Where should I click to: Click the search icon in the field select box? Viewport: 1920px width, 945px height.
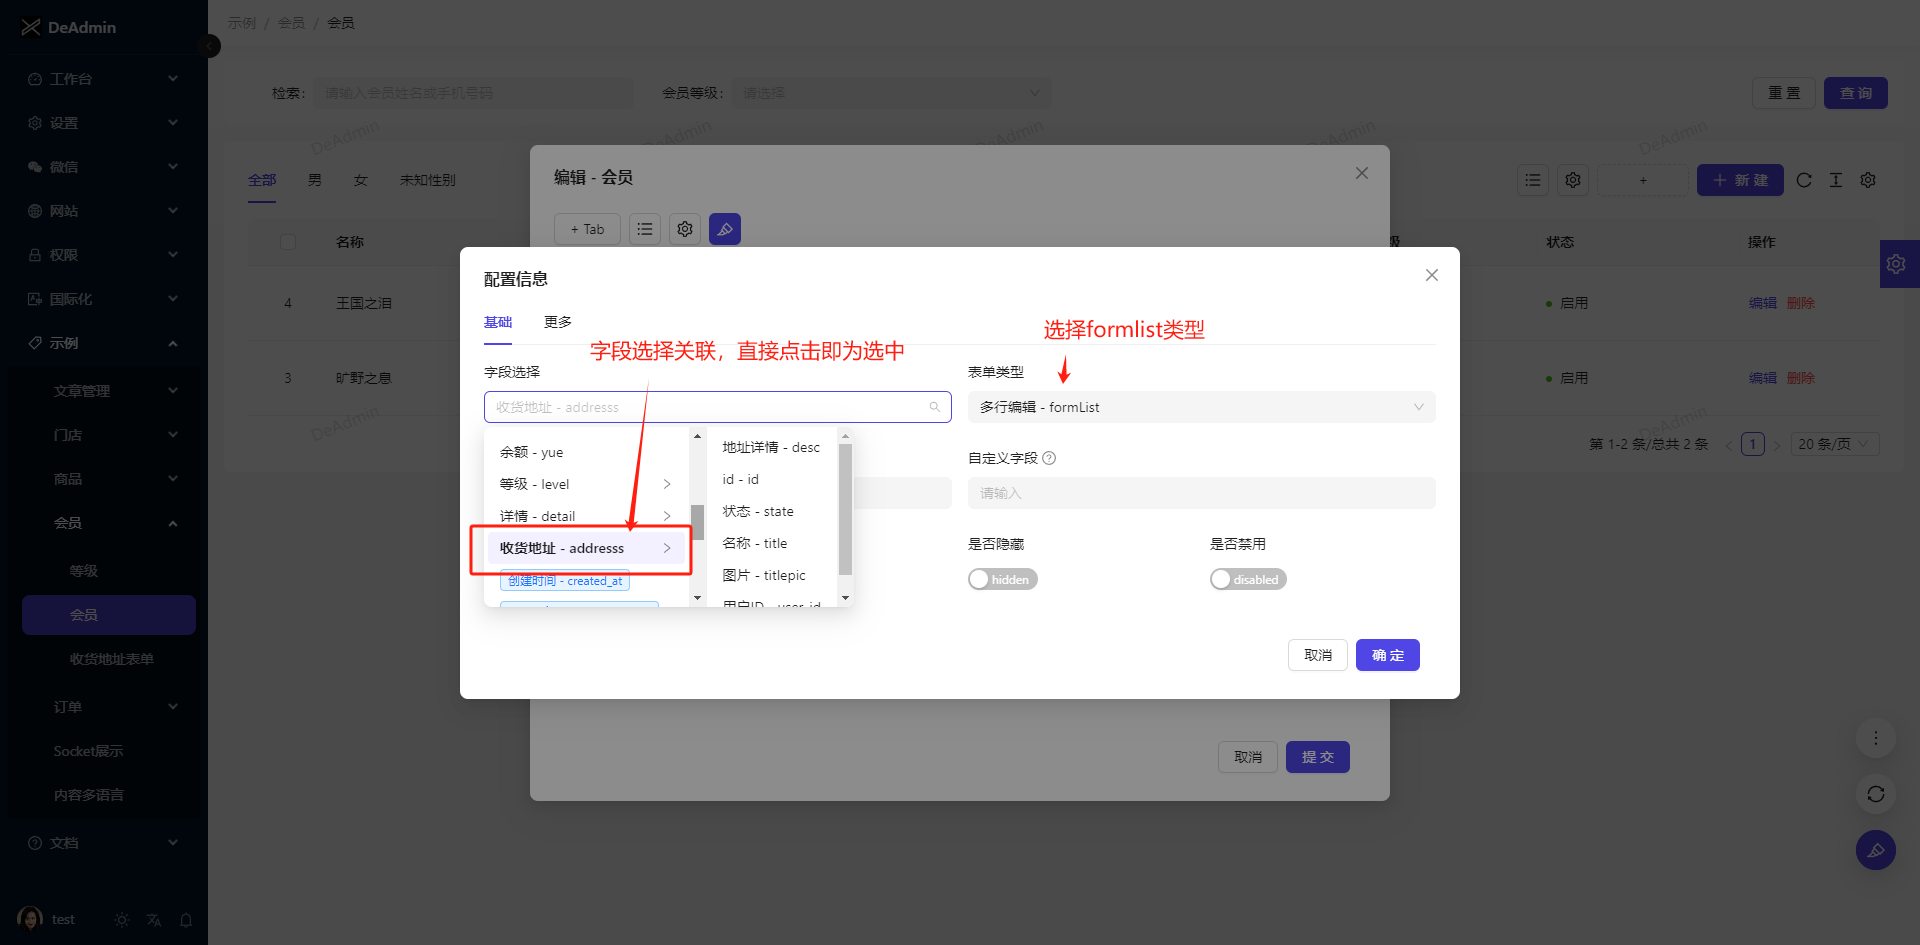(x=935, y=407)
